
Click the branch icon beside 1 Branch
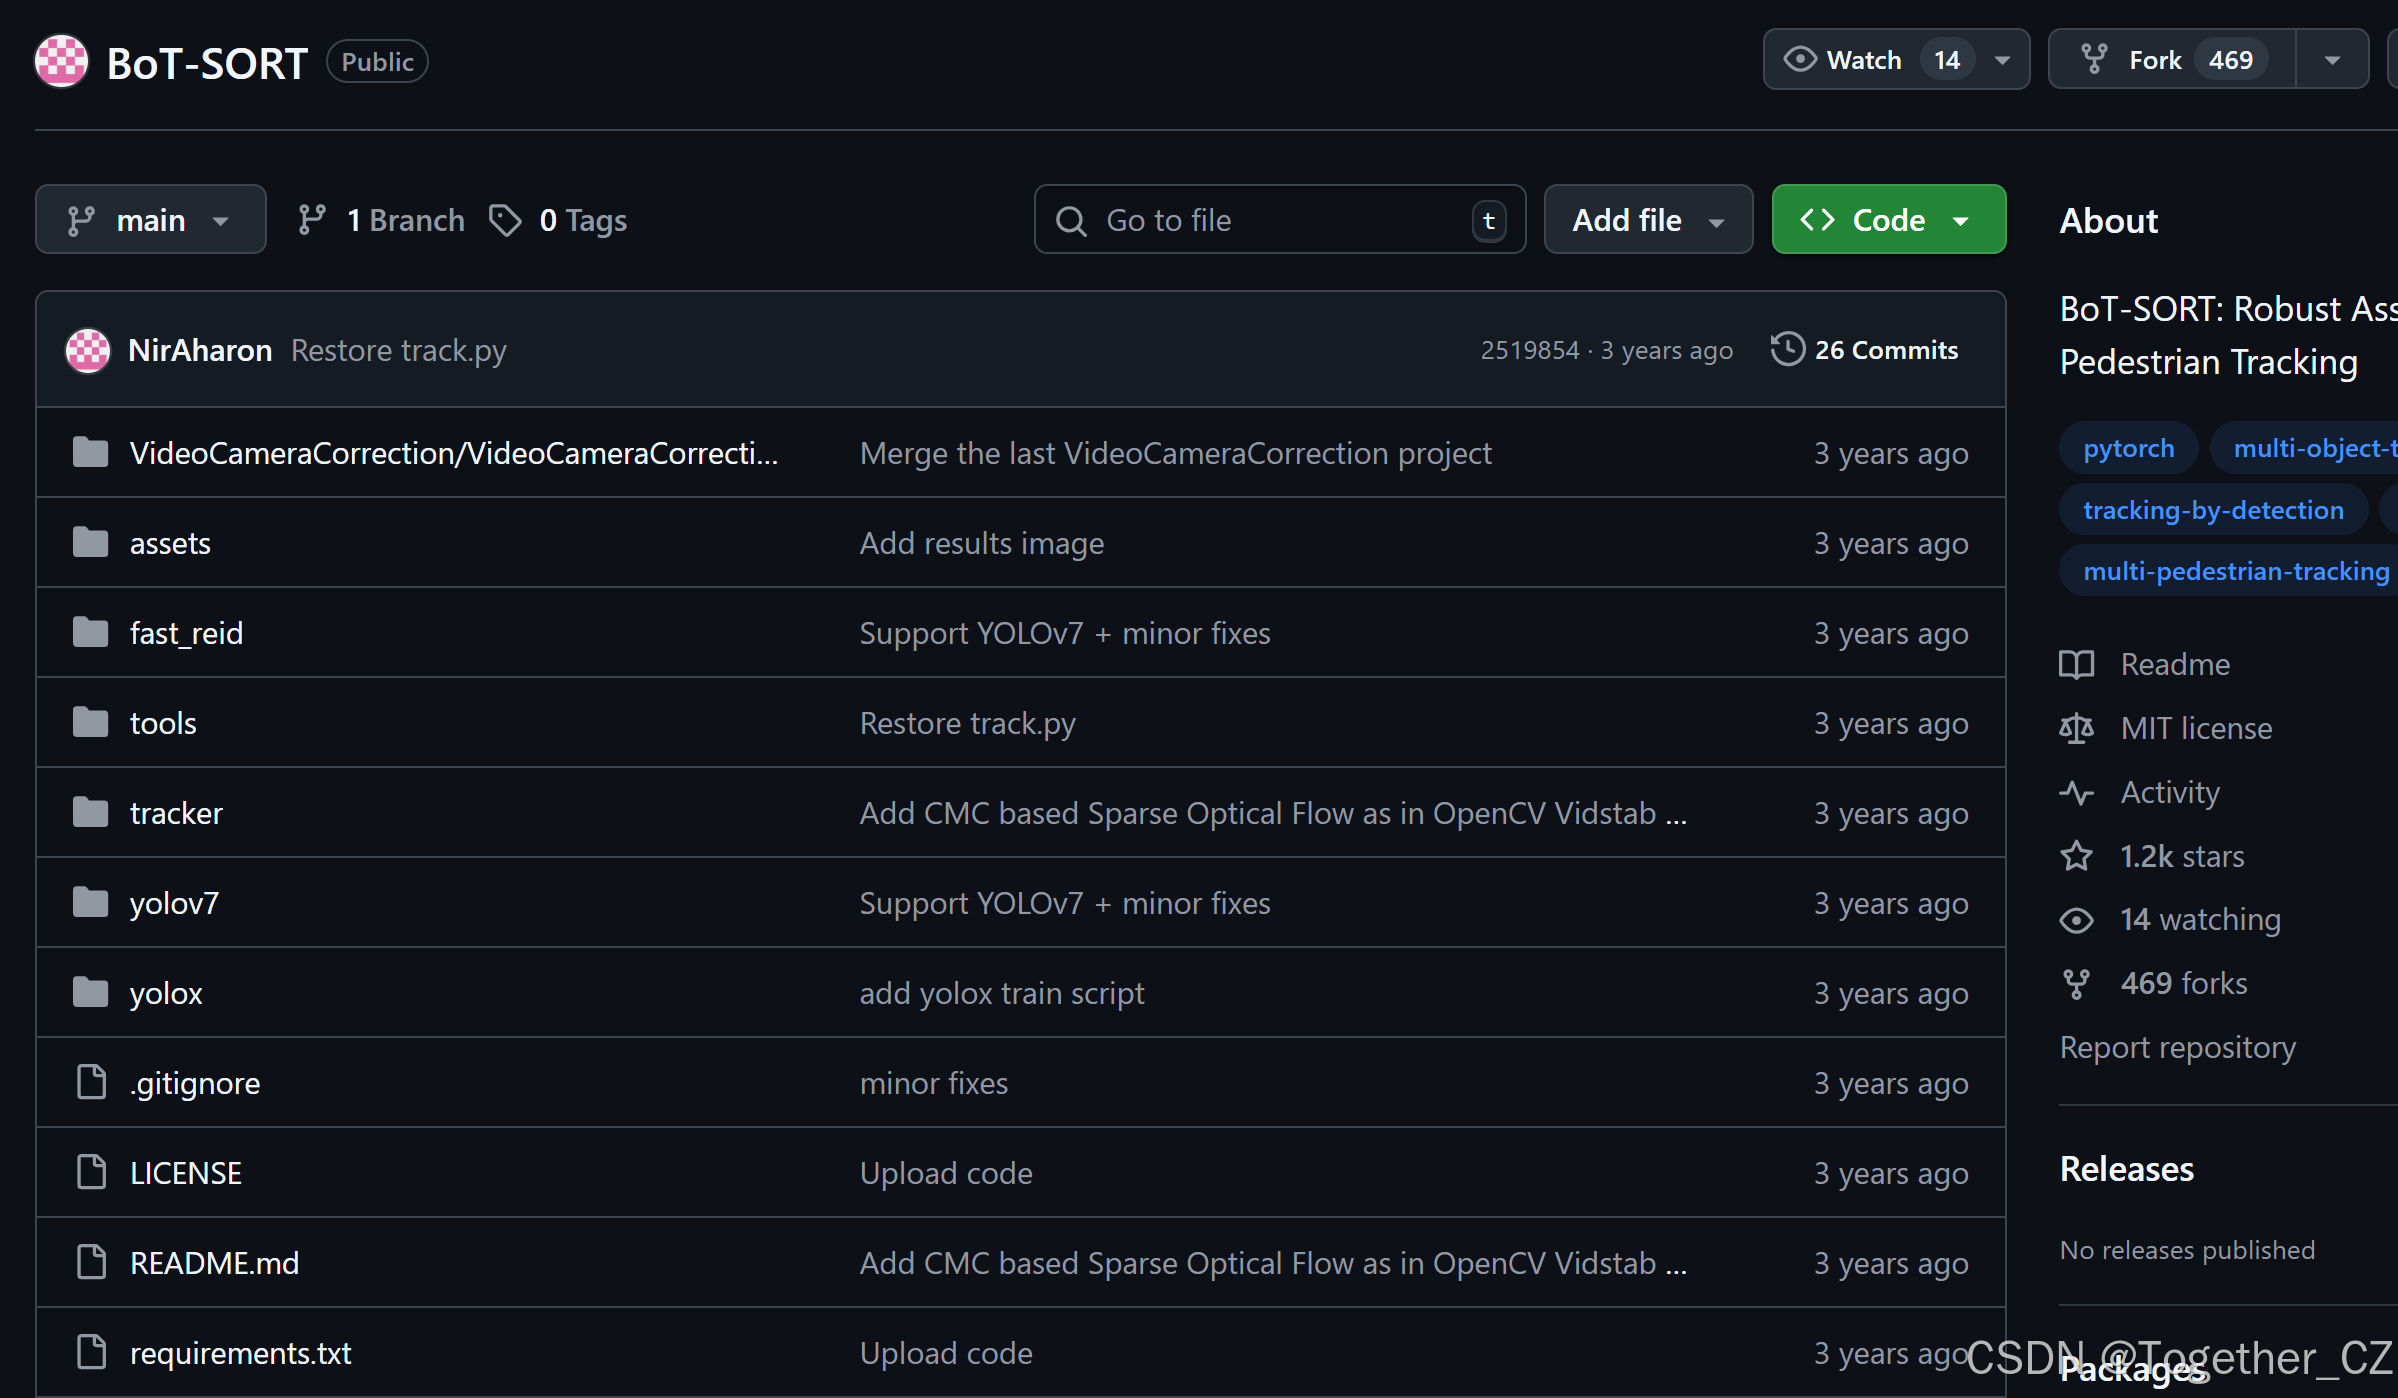click(x=312, y=220)
